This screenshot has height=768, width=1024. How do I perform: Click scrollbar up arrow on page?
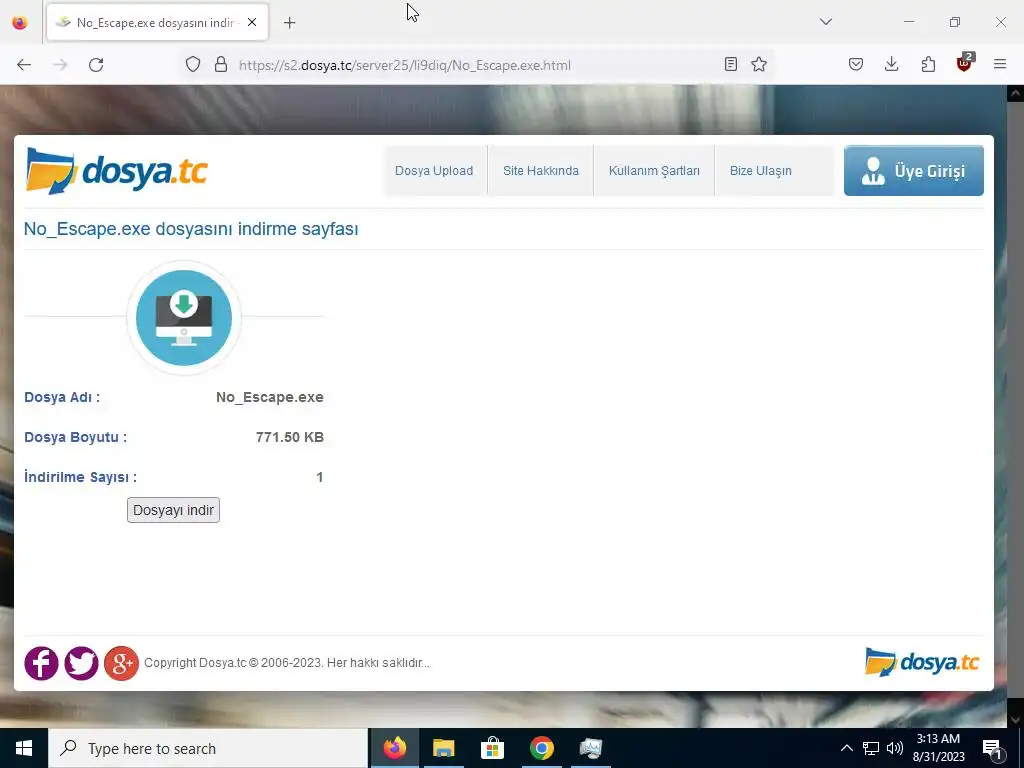pos(1015,93)
